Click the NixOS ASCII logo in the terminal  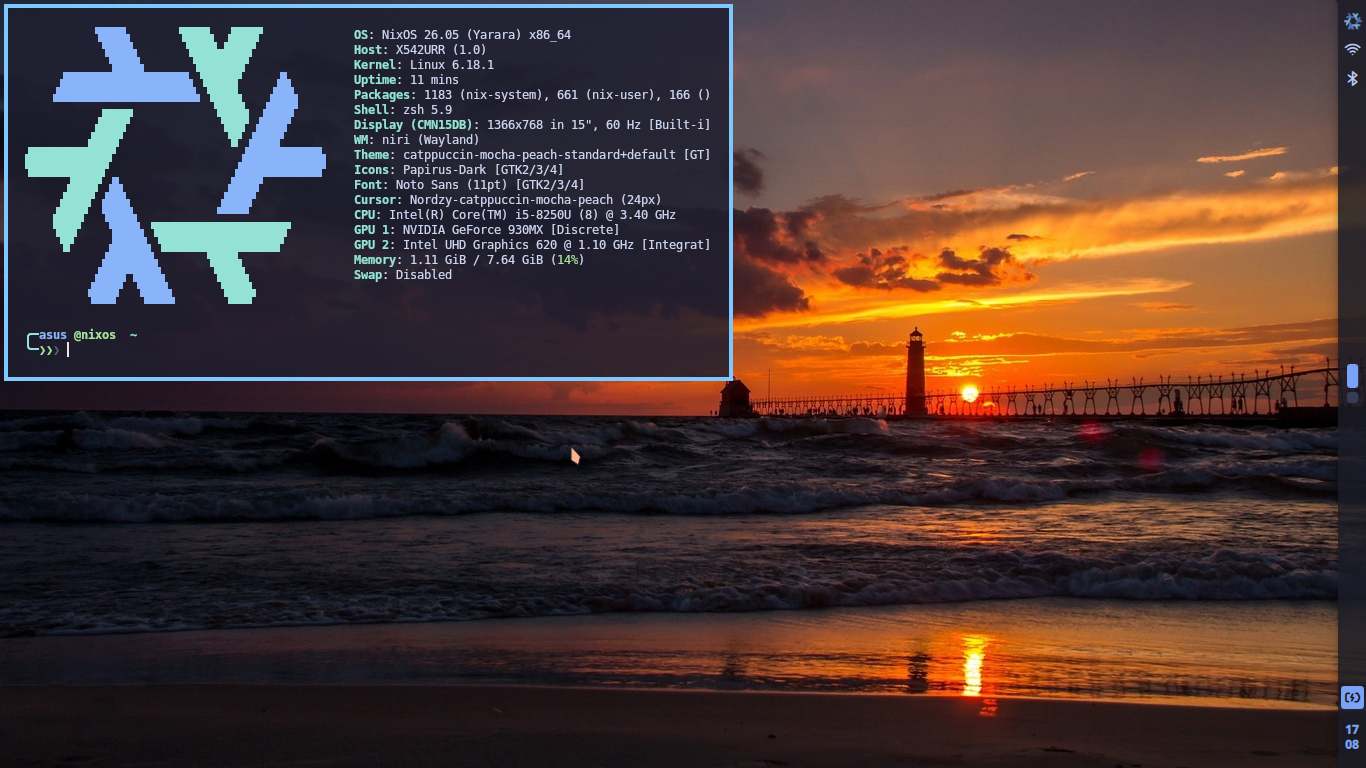click(x=175, y=165)
